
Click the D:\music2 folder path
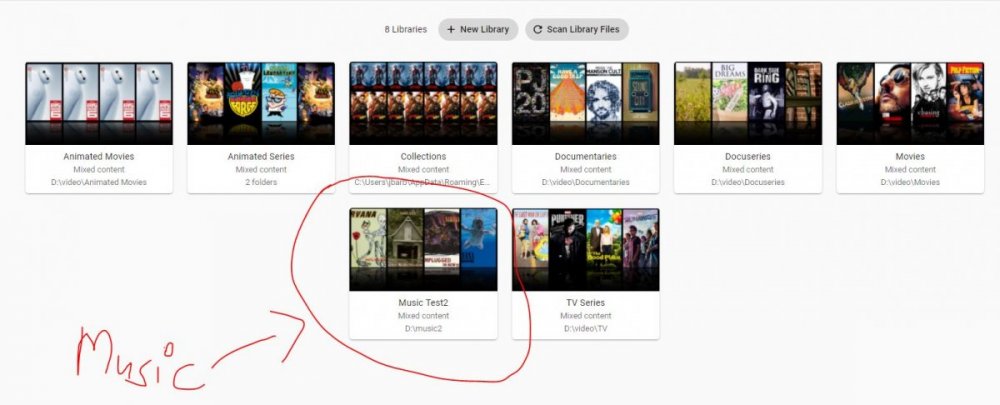423,329
